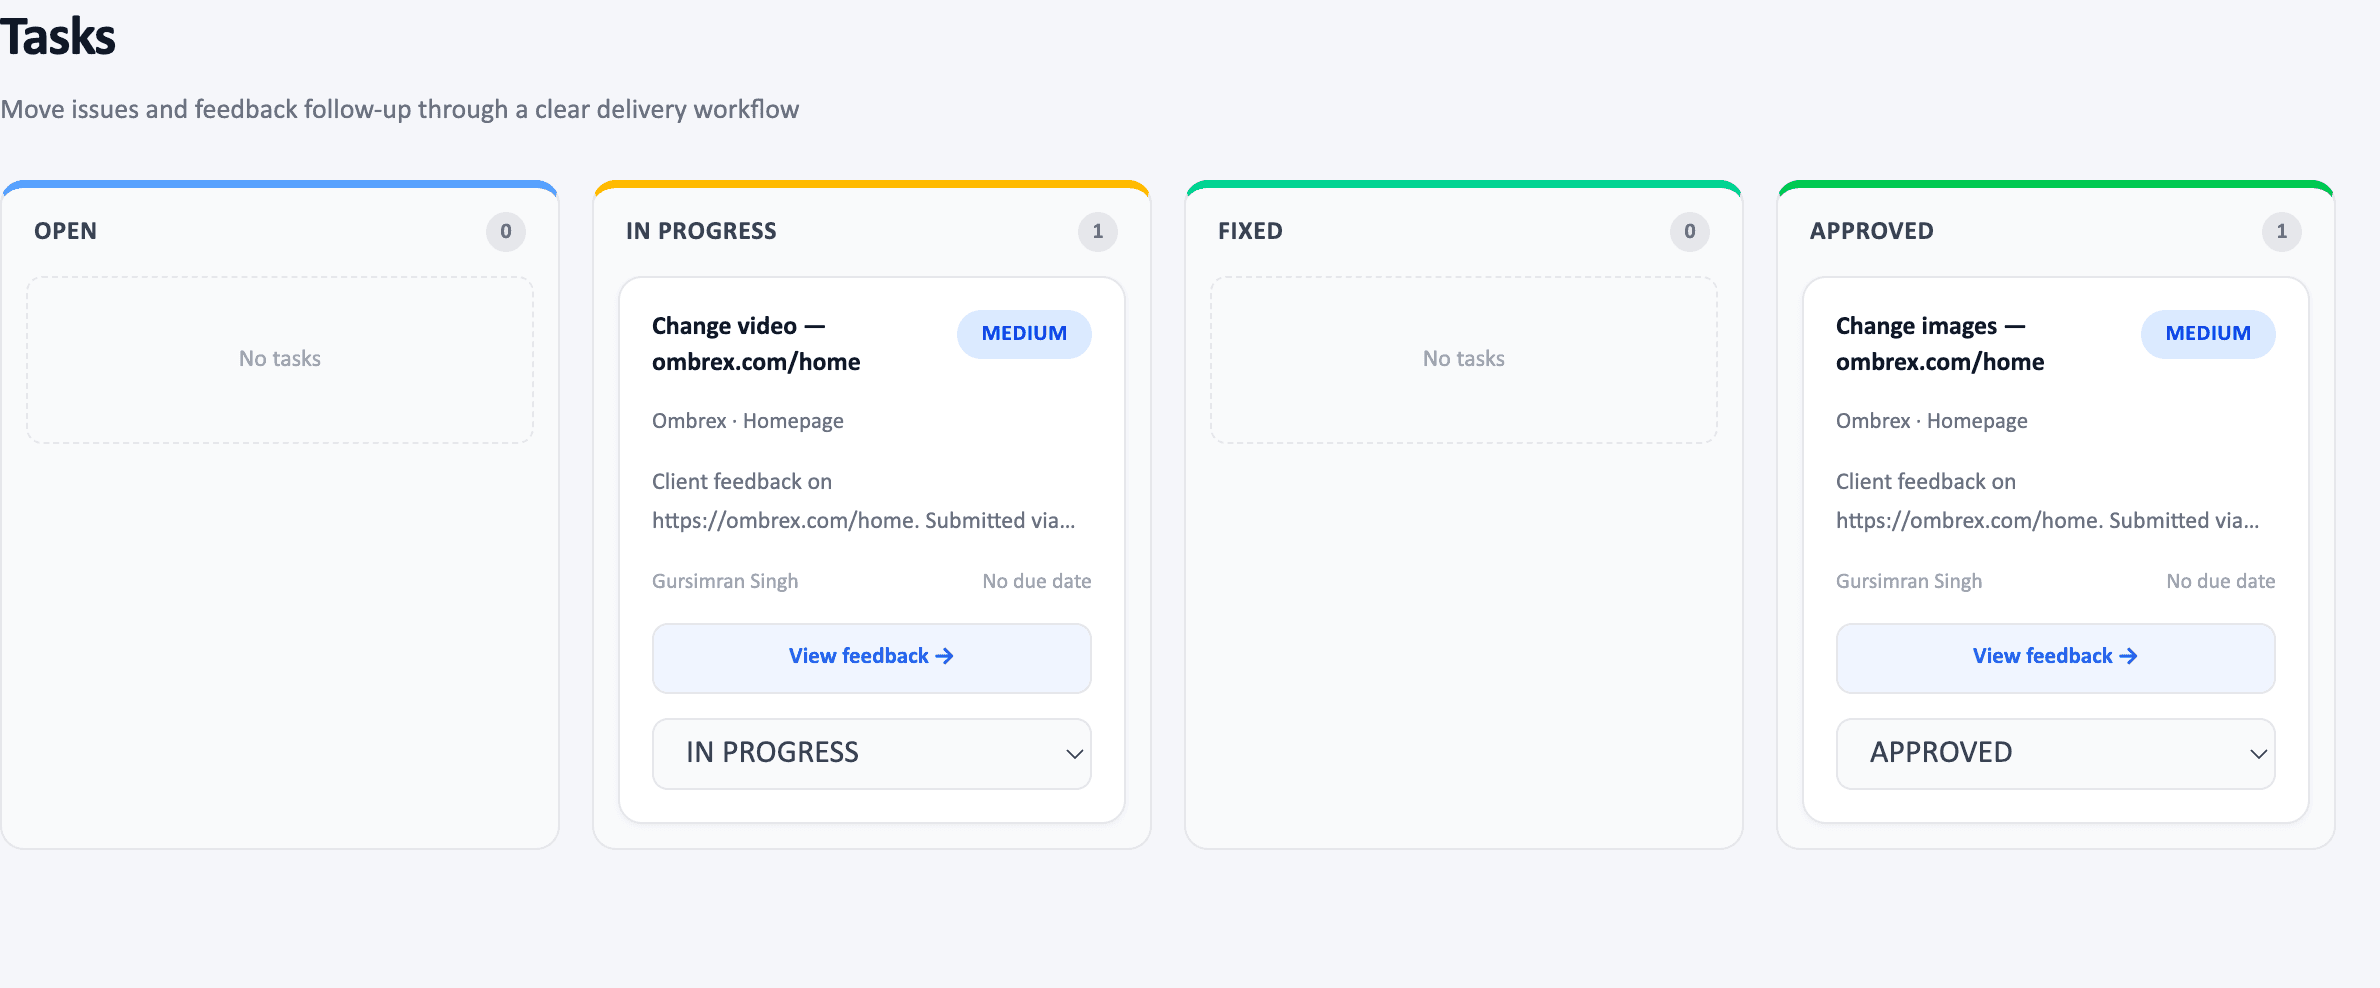Open the Change video — ombrex.com/home task card
This screenshot has height=988, width=2380.
[871, 545]
